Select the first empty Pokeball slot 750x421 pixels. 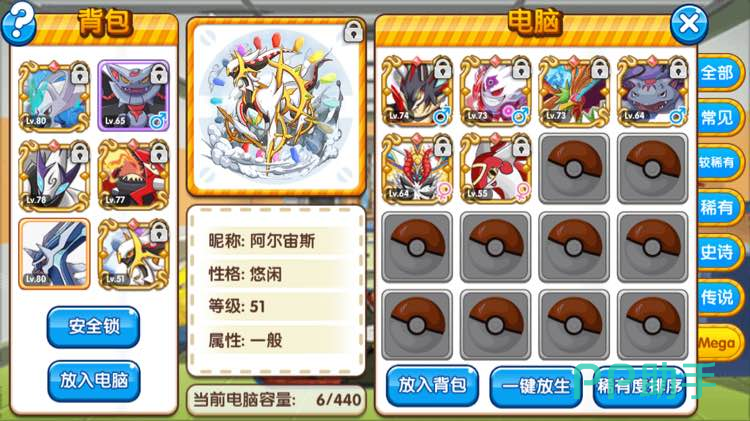574,168
